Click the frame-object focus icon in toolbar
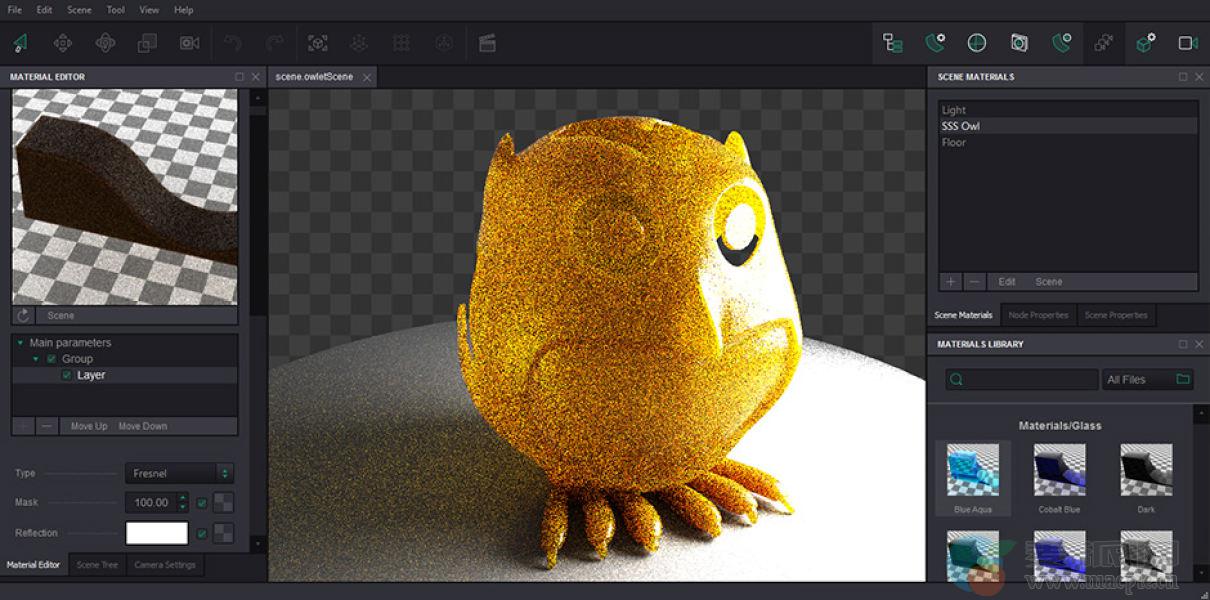 point(317,43)
